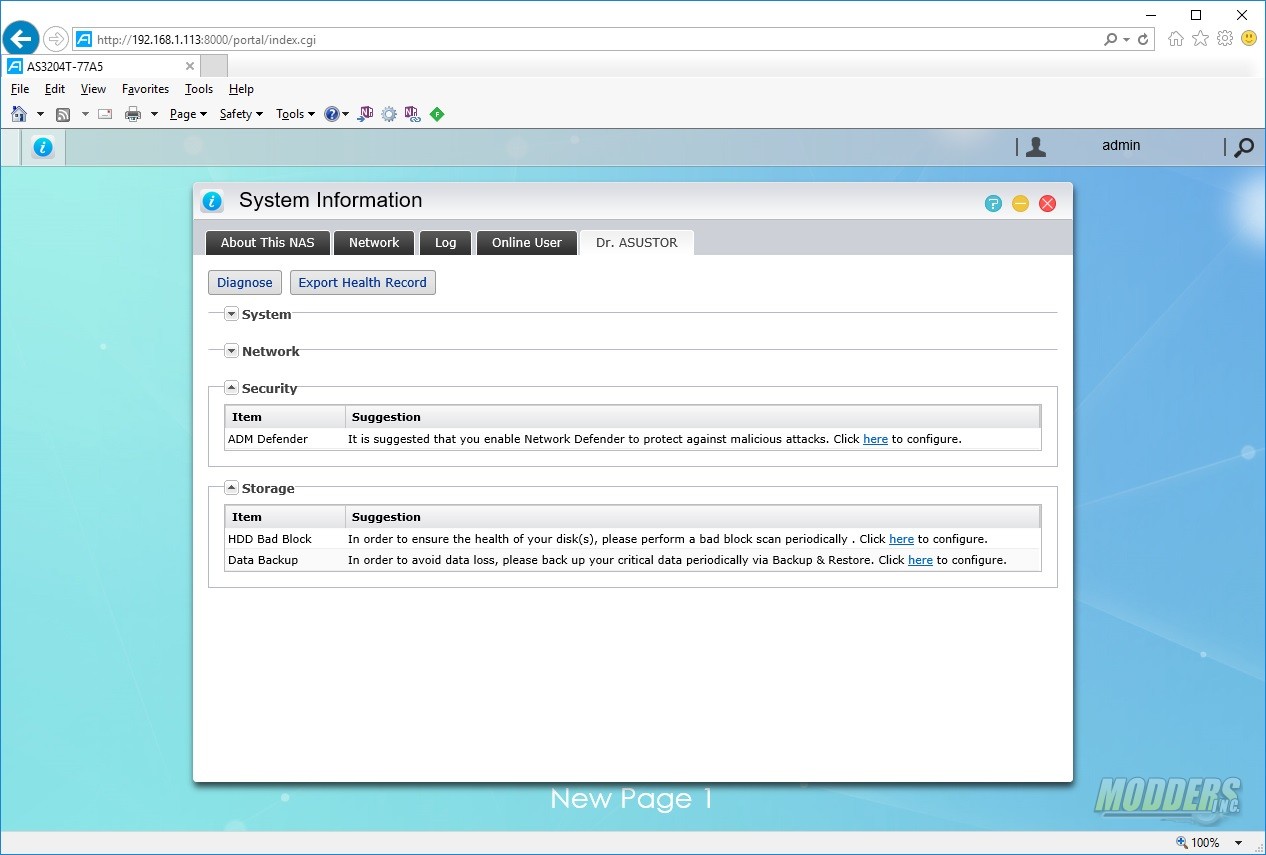Click the admin user silhouette icon
The width and height of the screenshot is (1266, 855).
coord(1036,147)
